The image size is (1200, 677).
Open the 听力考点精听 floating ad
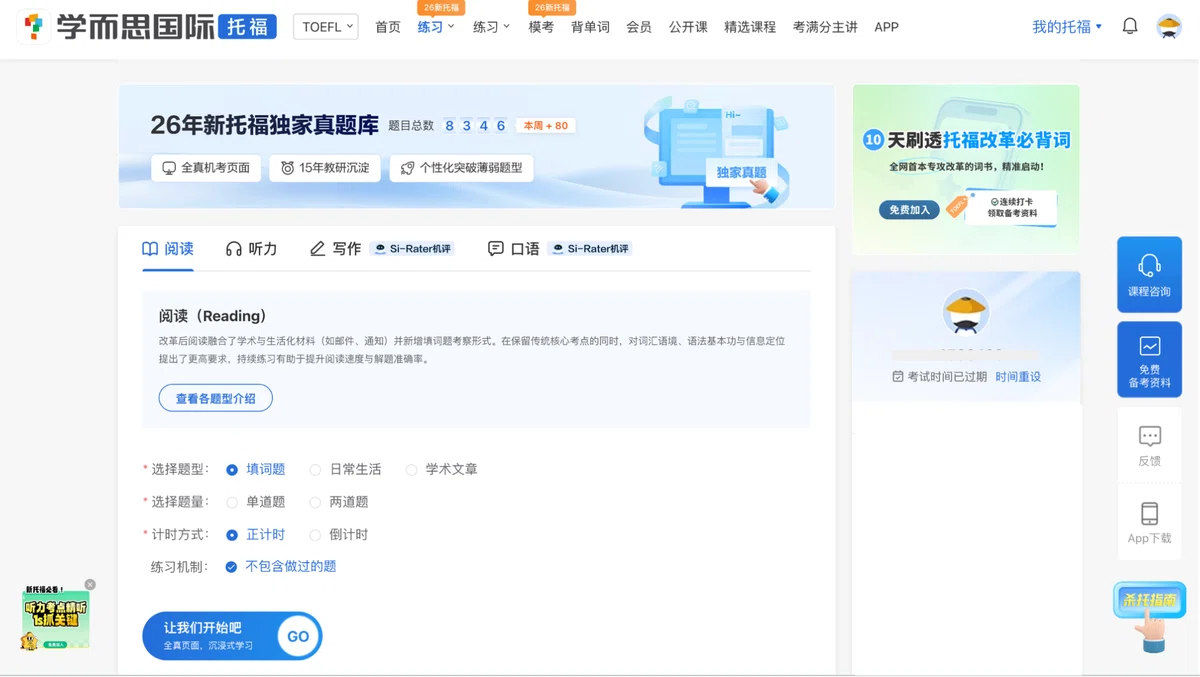(x=55, y=619)
